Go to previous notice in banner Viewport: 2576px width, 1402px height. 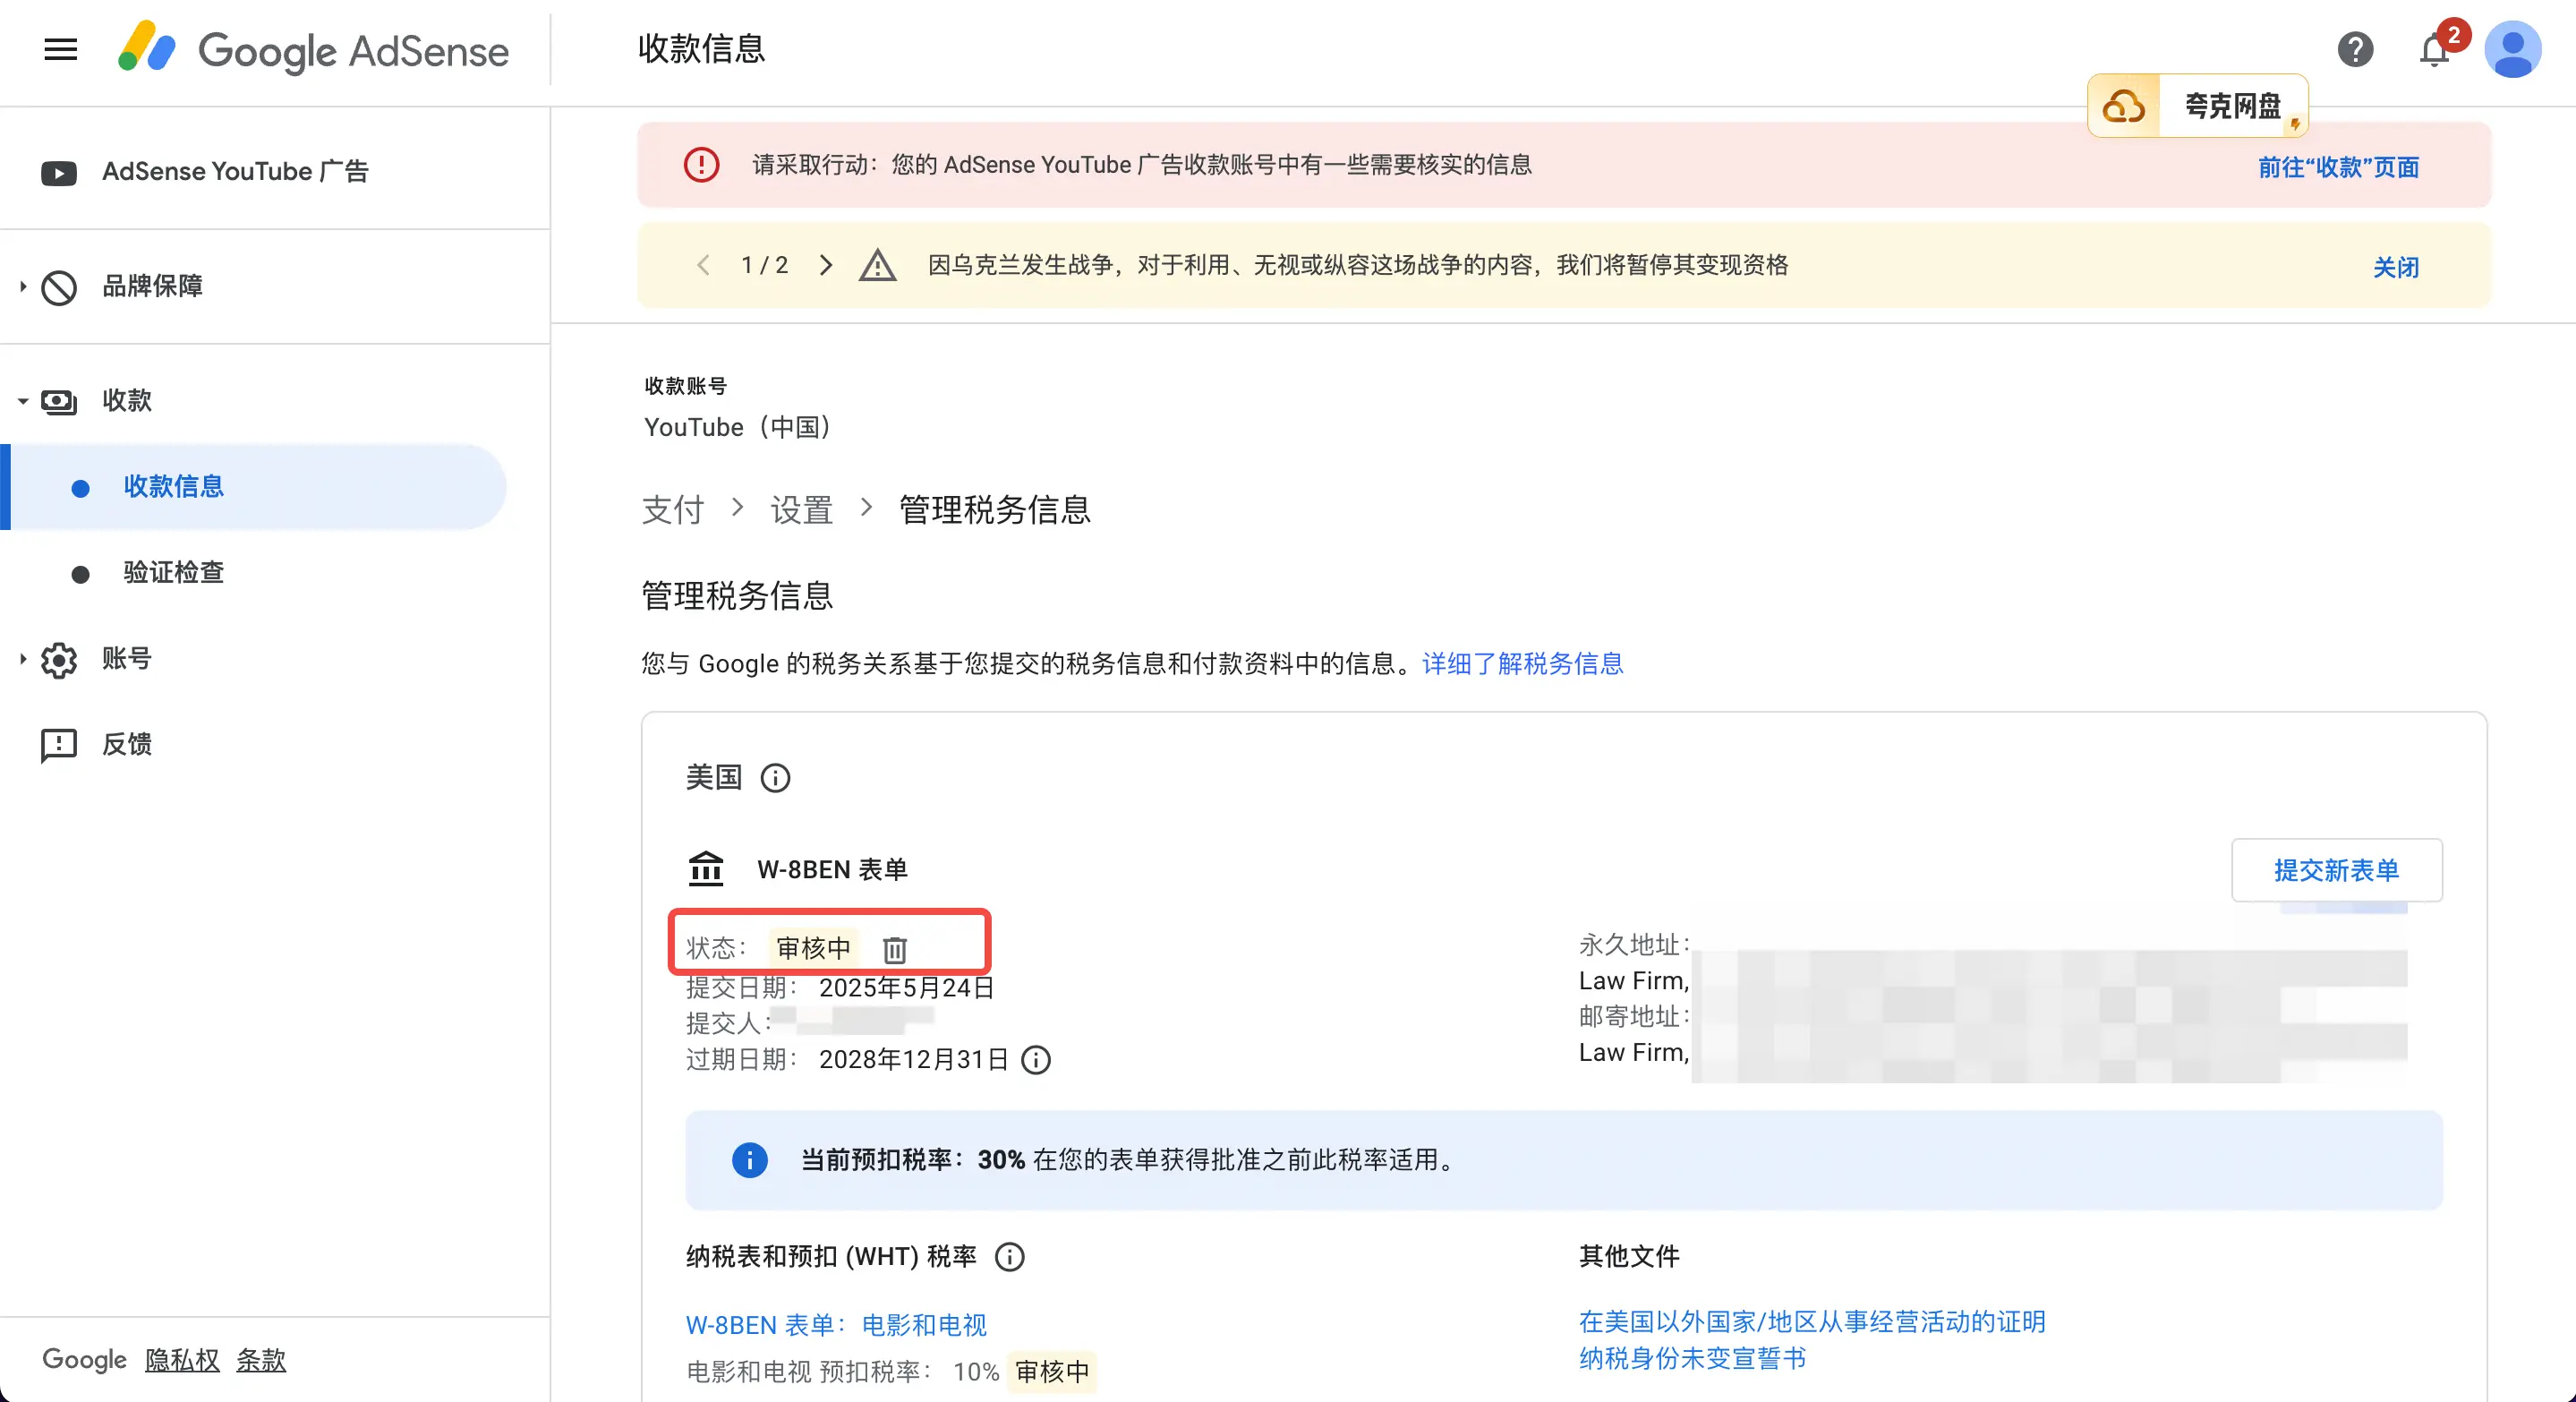click(x=703, y=265)
